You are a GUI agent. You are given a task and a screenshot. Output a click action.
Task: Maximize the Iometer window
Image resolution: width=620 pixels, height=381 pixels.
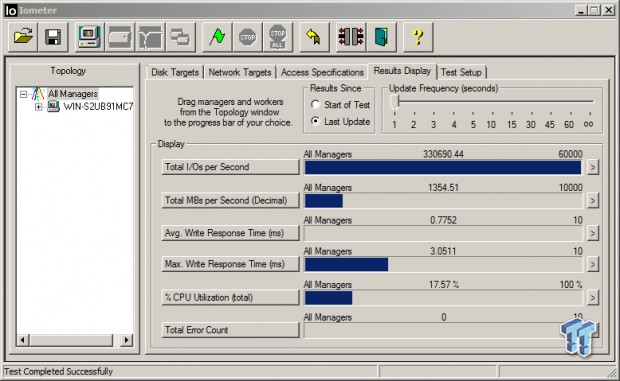click(x=594, y=10)
